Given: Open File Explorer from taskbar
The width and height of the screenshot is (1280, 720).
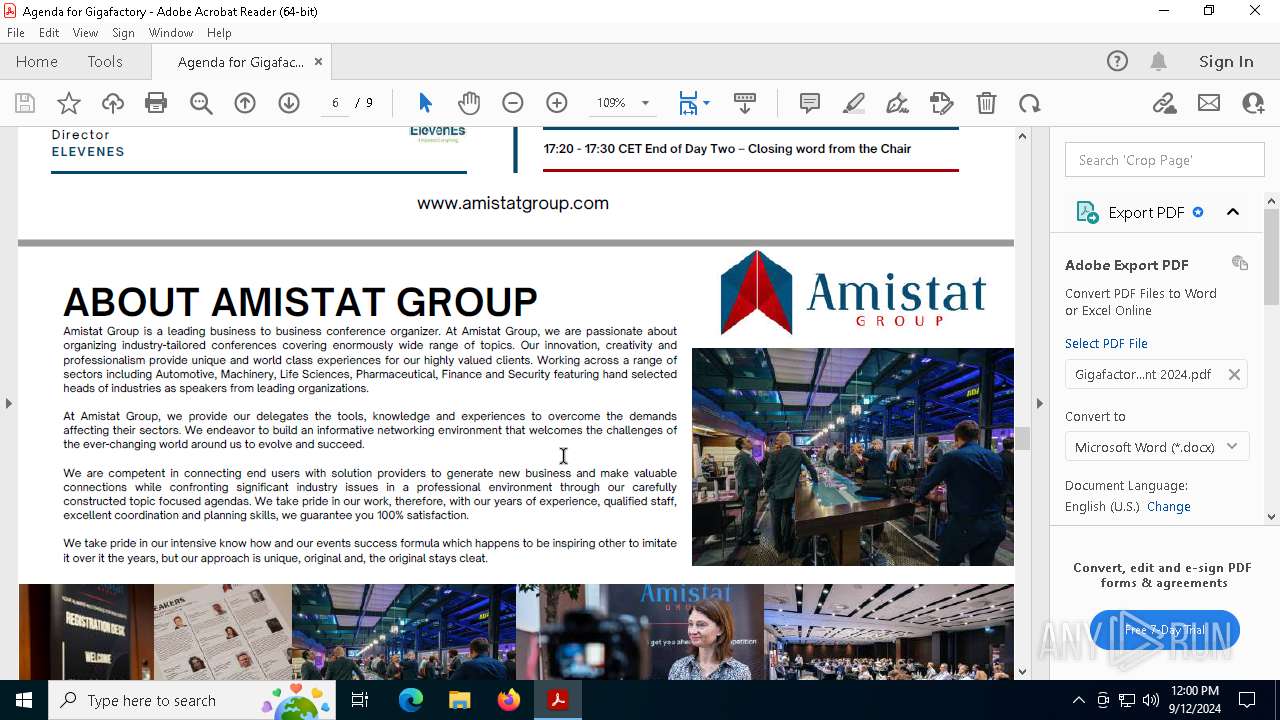Looking at the screenshot, I should pyautogui.click(x=460, y=700).
